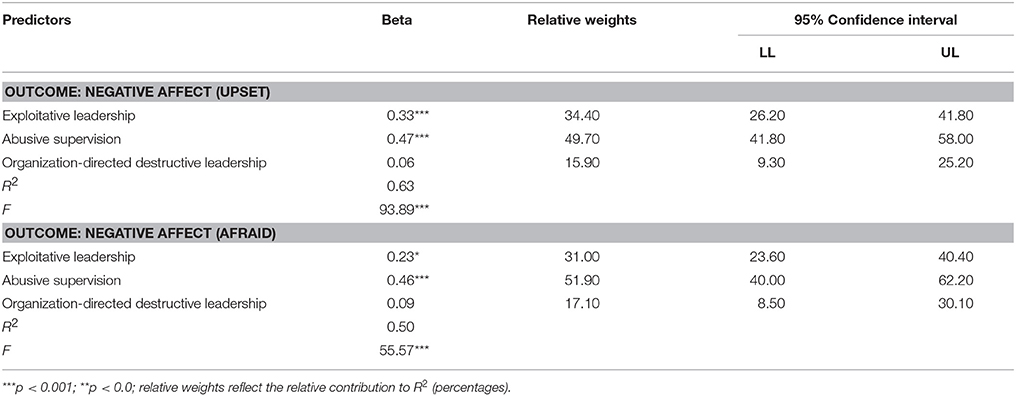1016x396 pixels.
Task: Click the p-value footnote text
Action: pos(257,387)
